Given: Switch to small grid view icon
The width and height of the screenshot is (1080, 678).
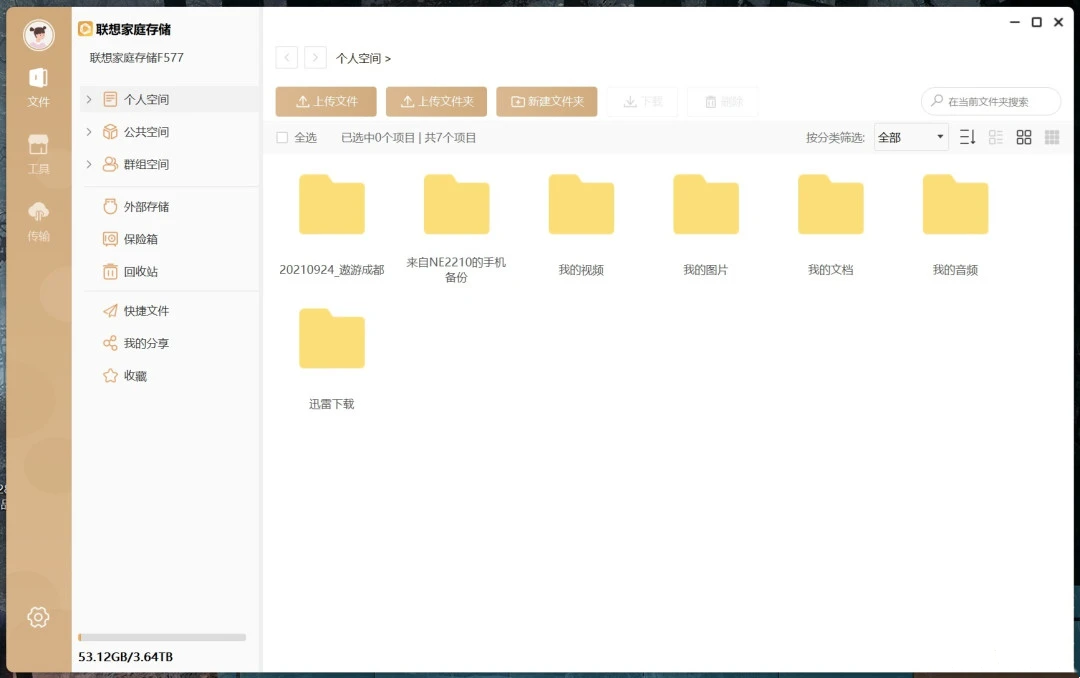Looking at the screenshot, I should 1052,137.
